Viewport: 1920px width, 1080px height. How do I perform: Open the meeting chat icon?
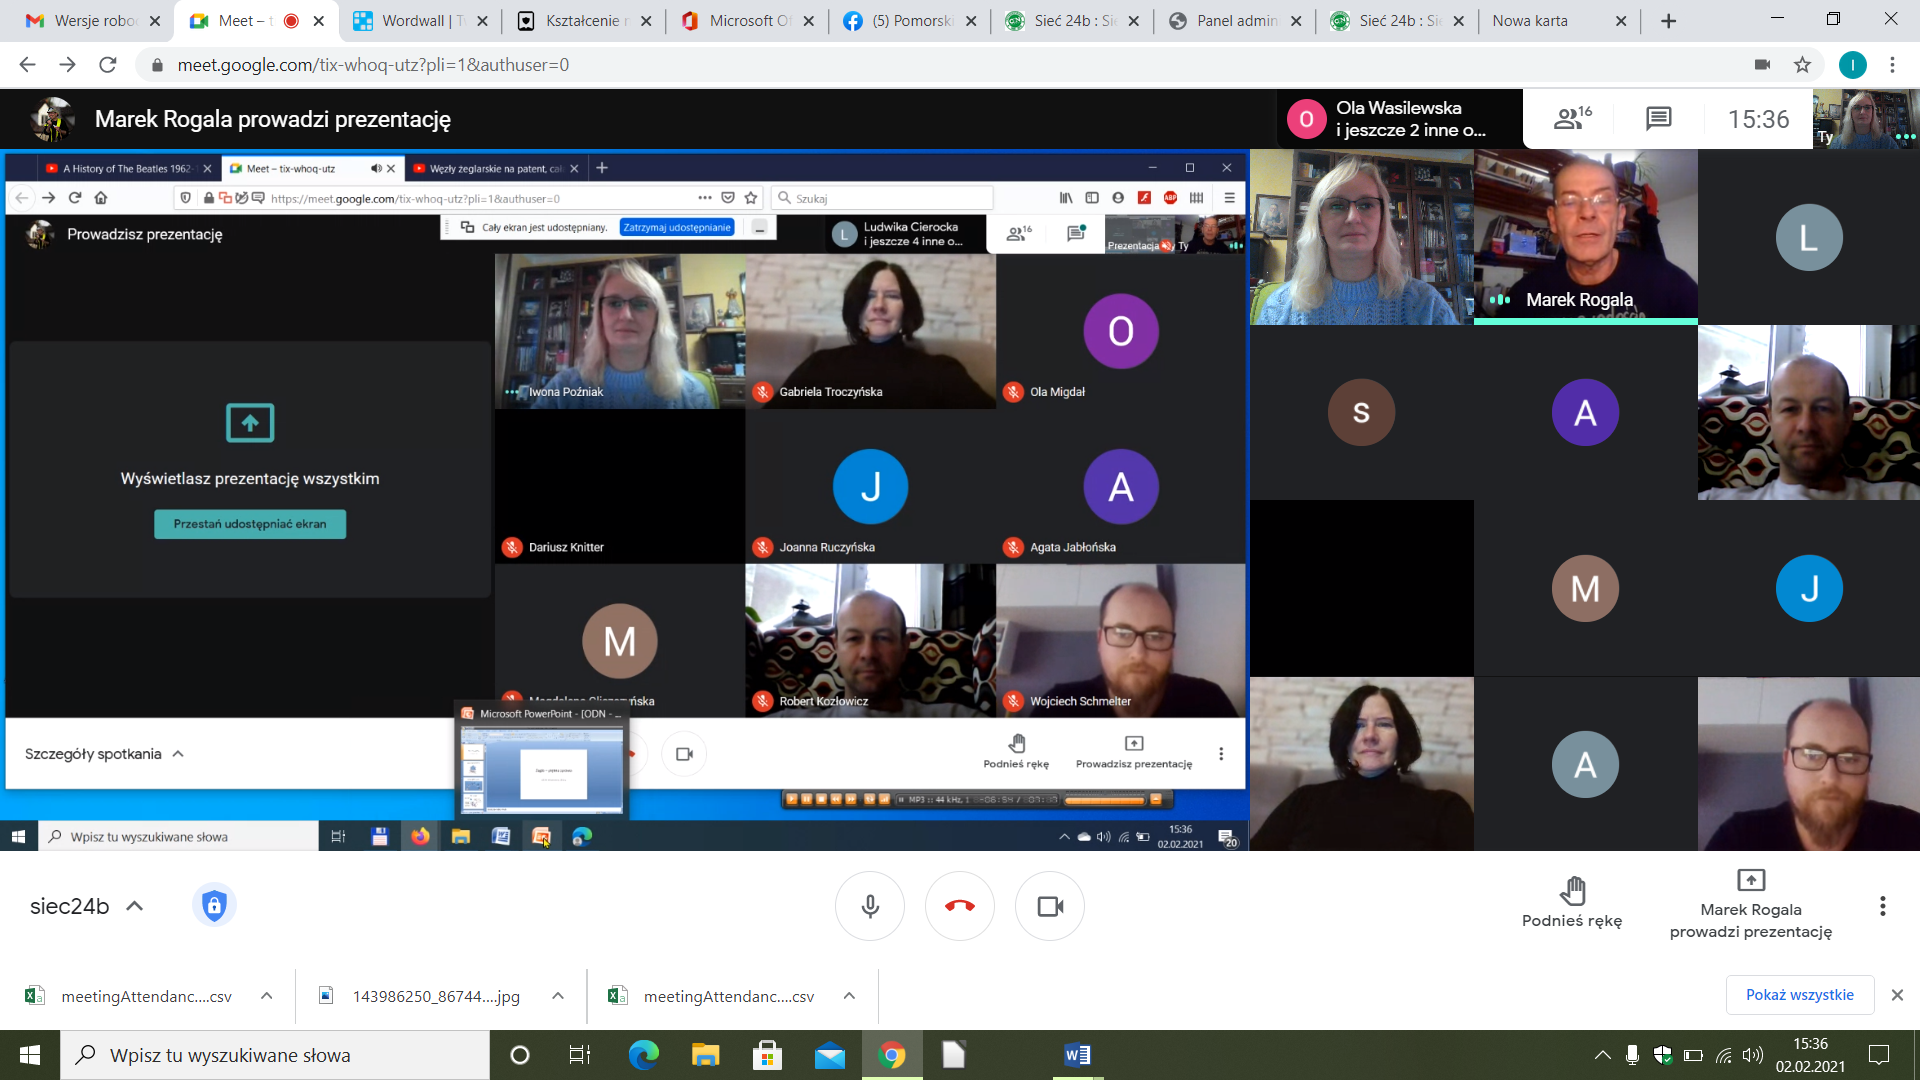(1658, 119)
